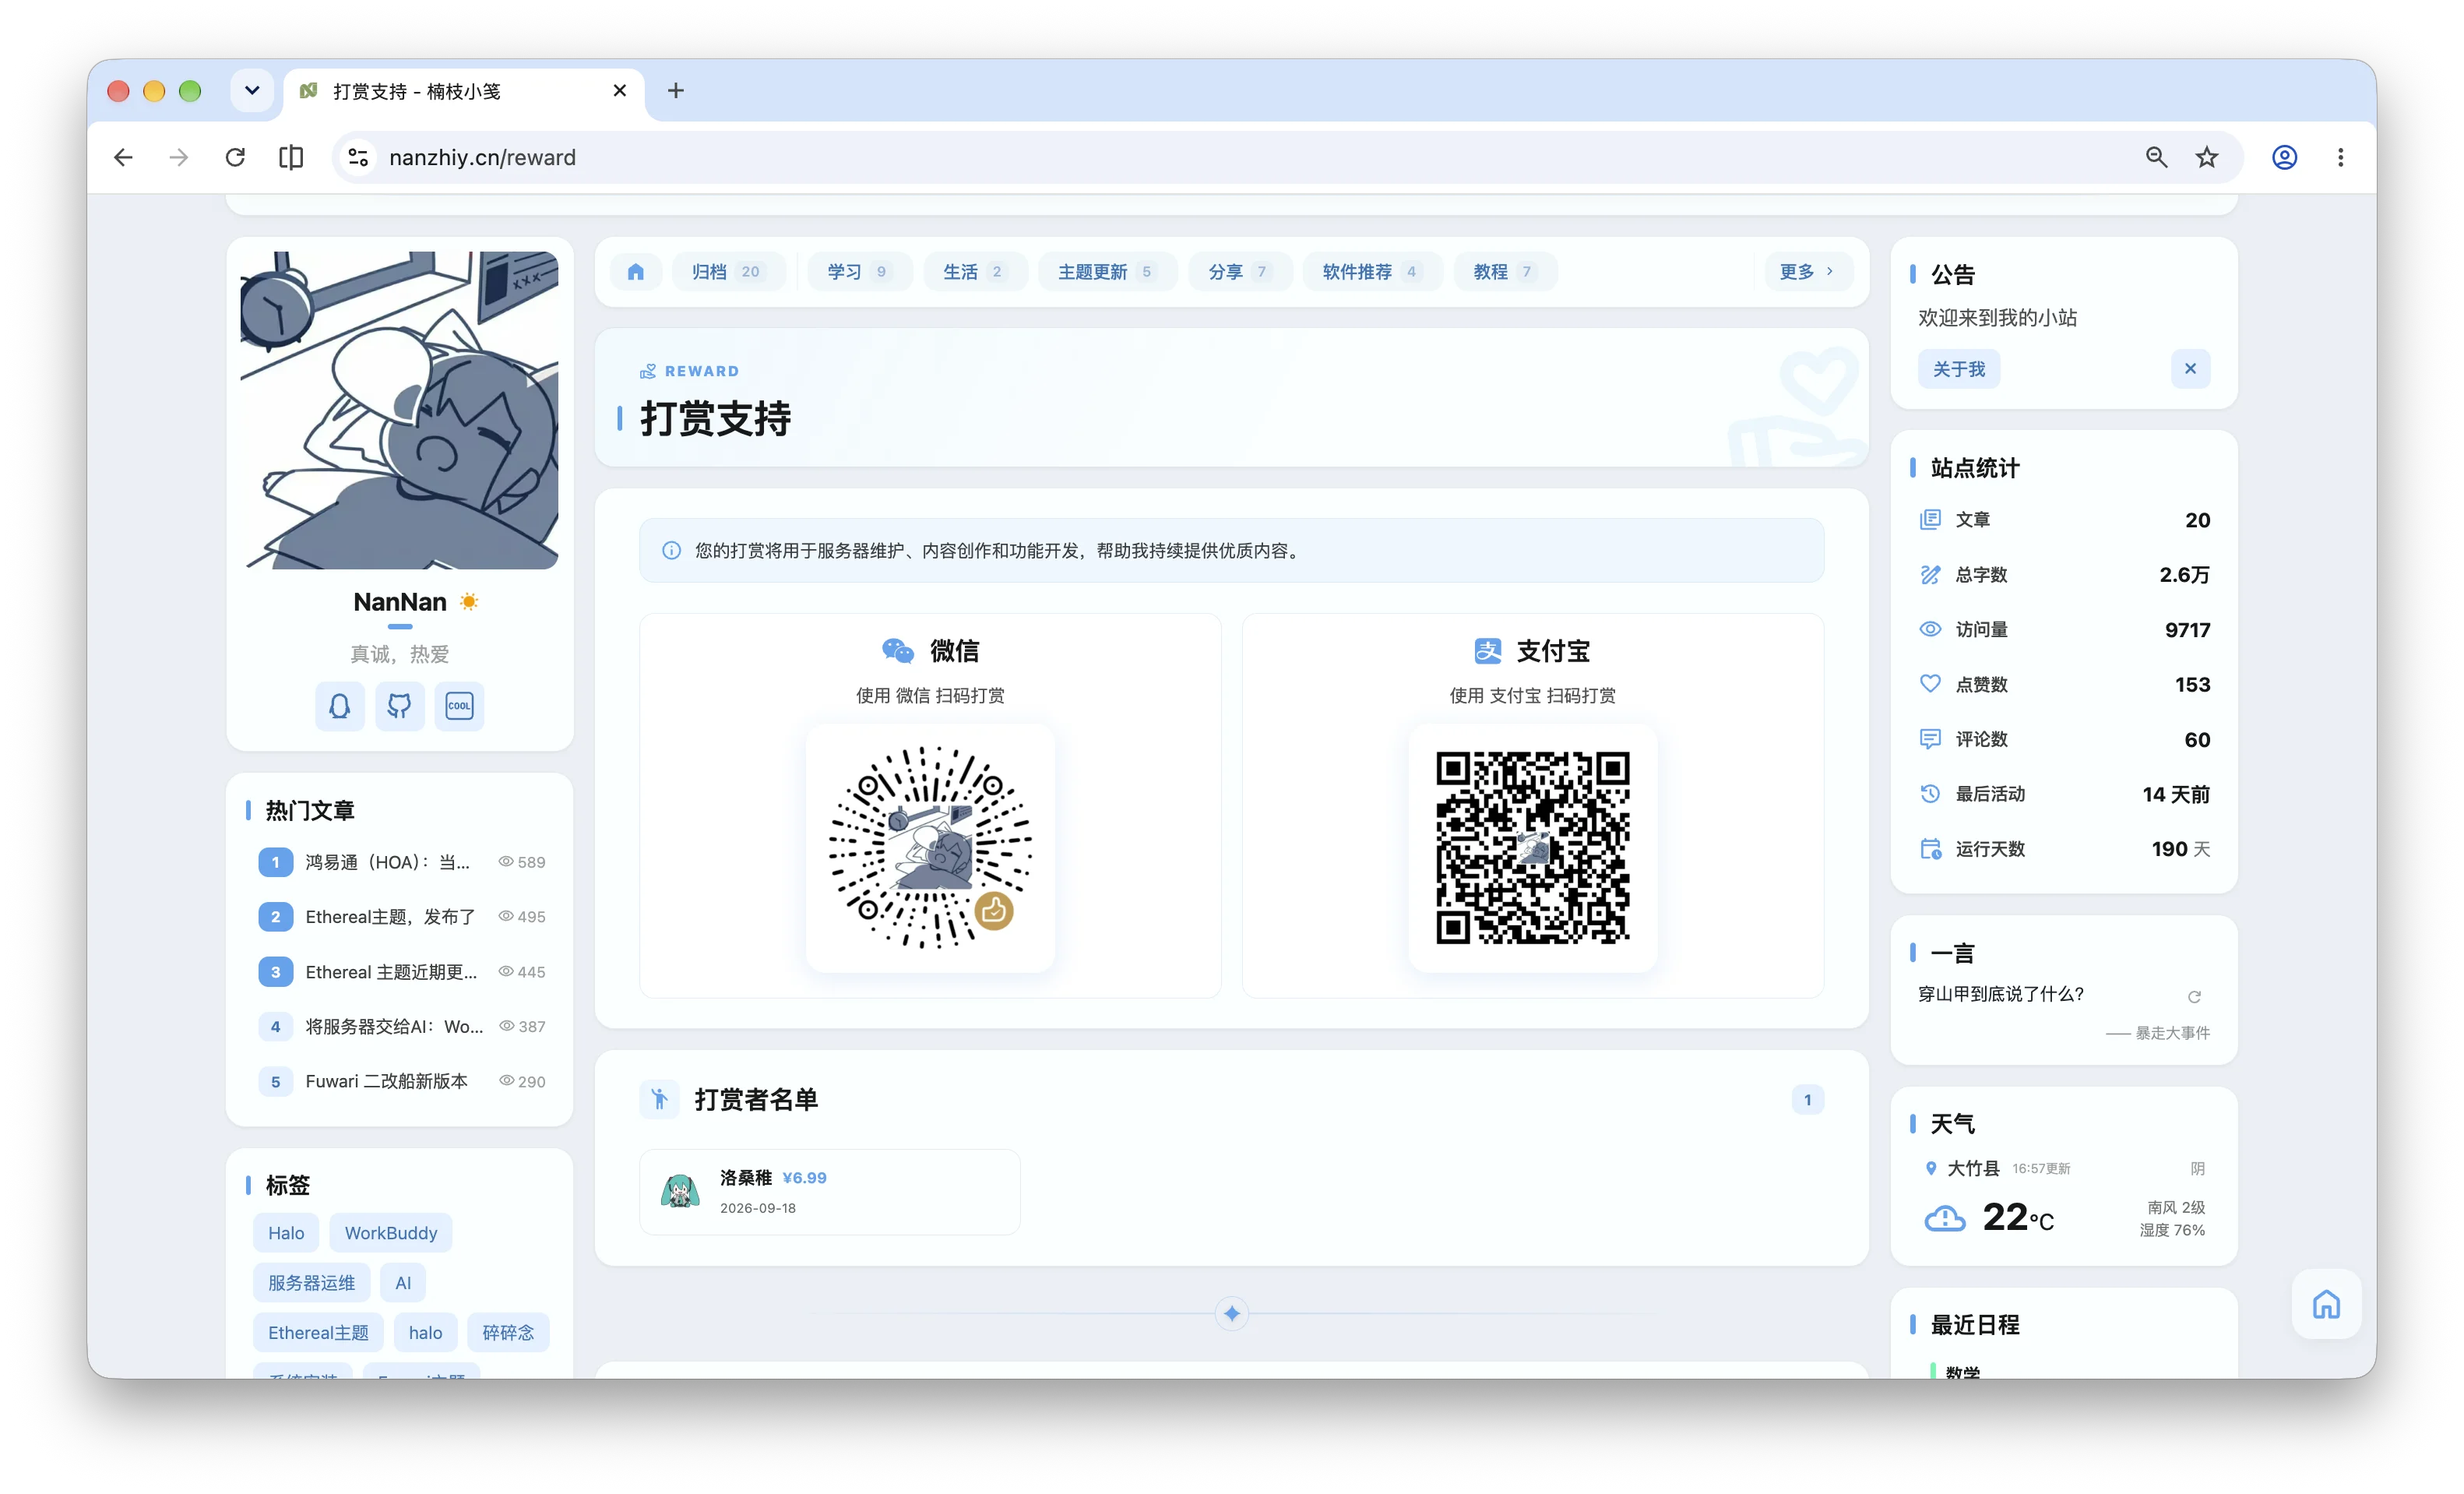
Task: Open the browser side panel icon
Action: [x=291, y=157]
